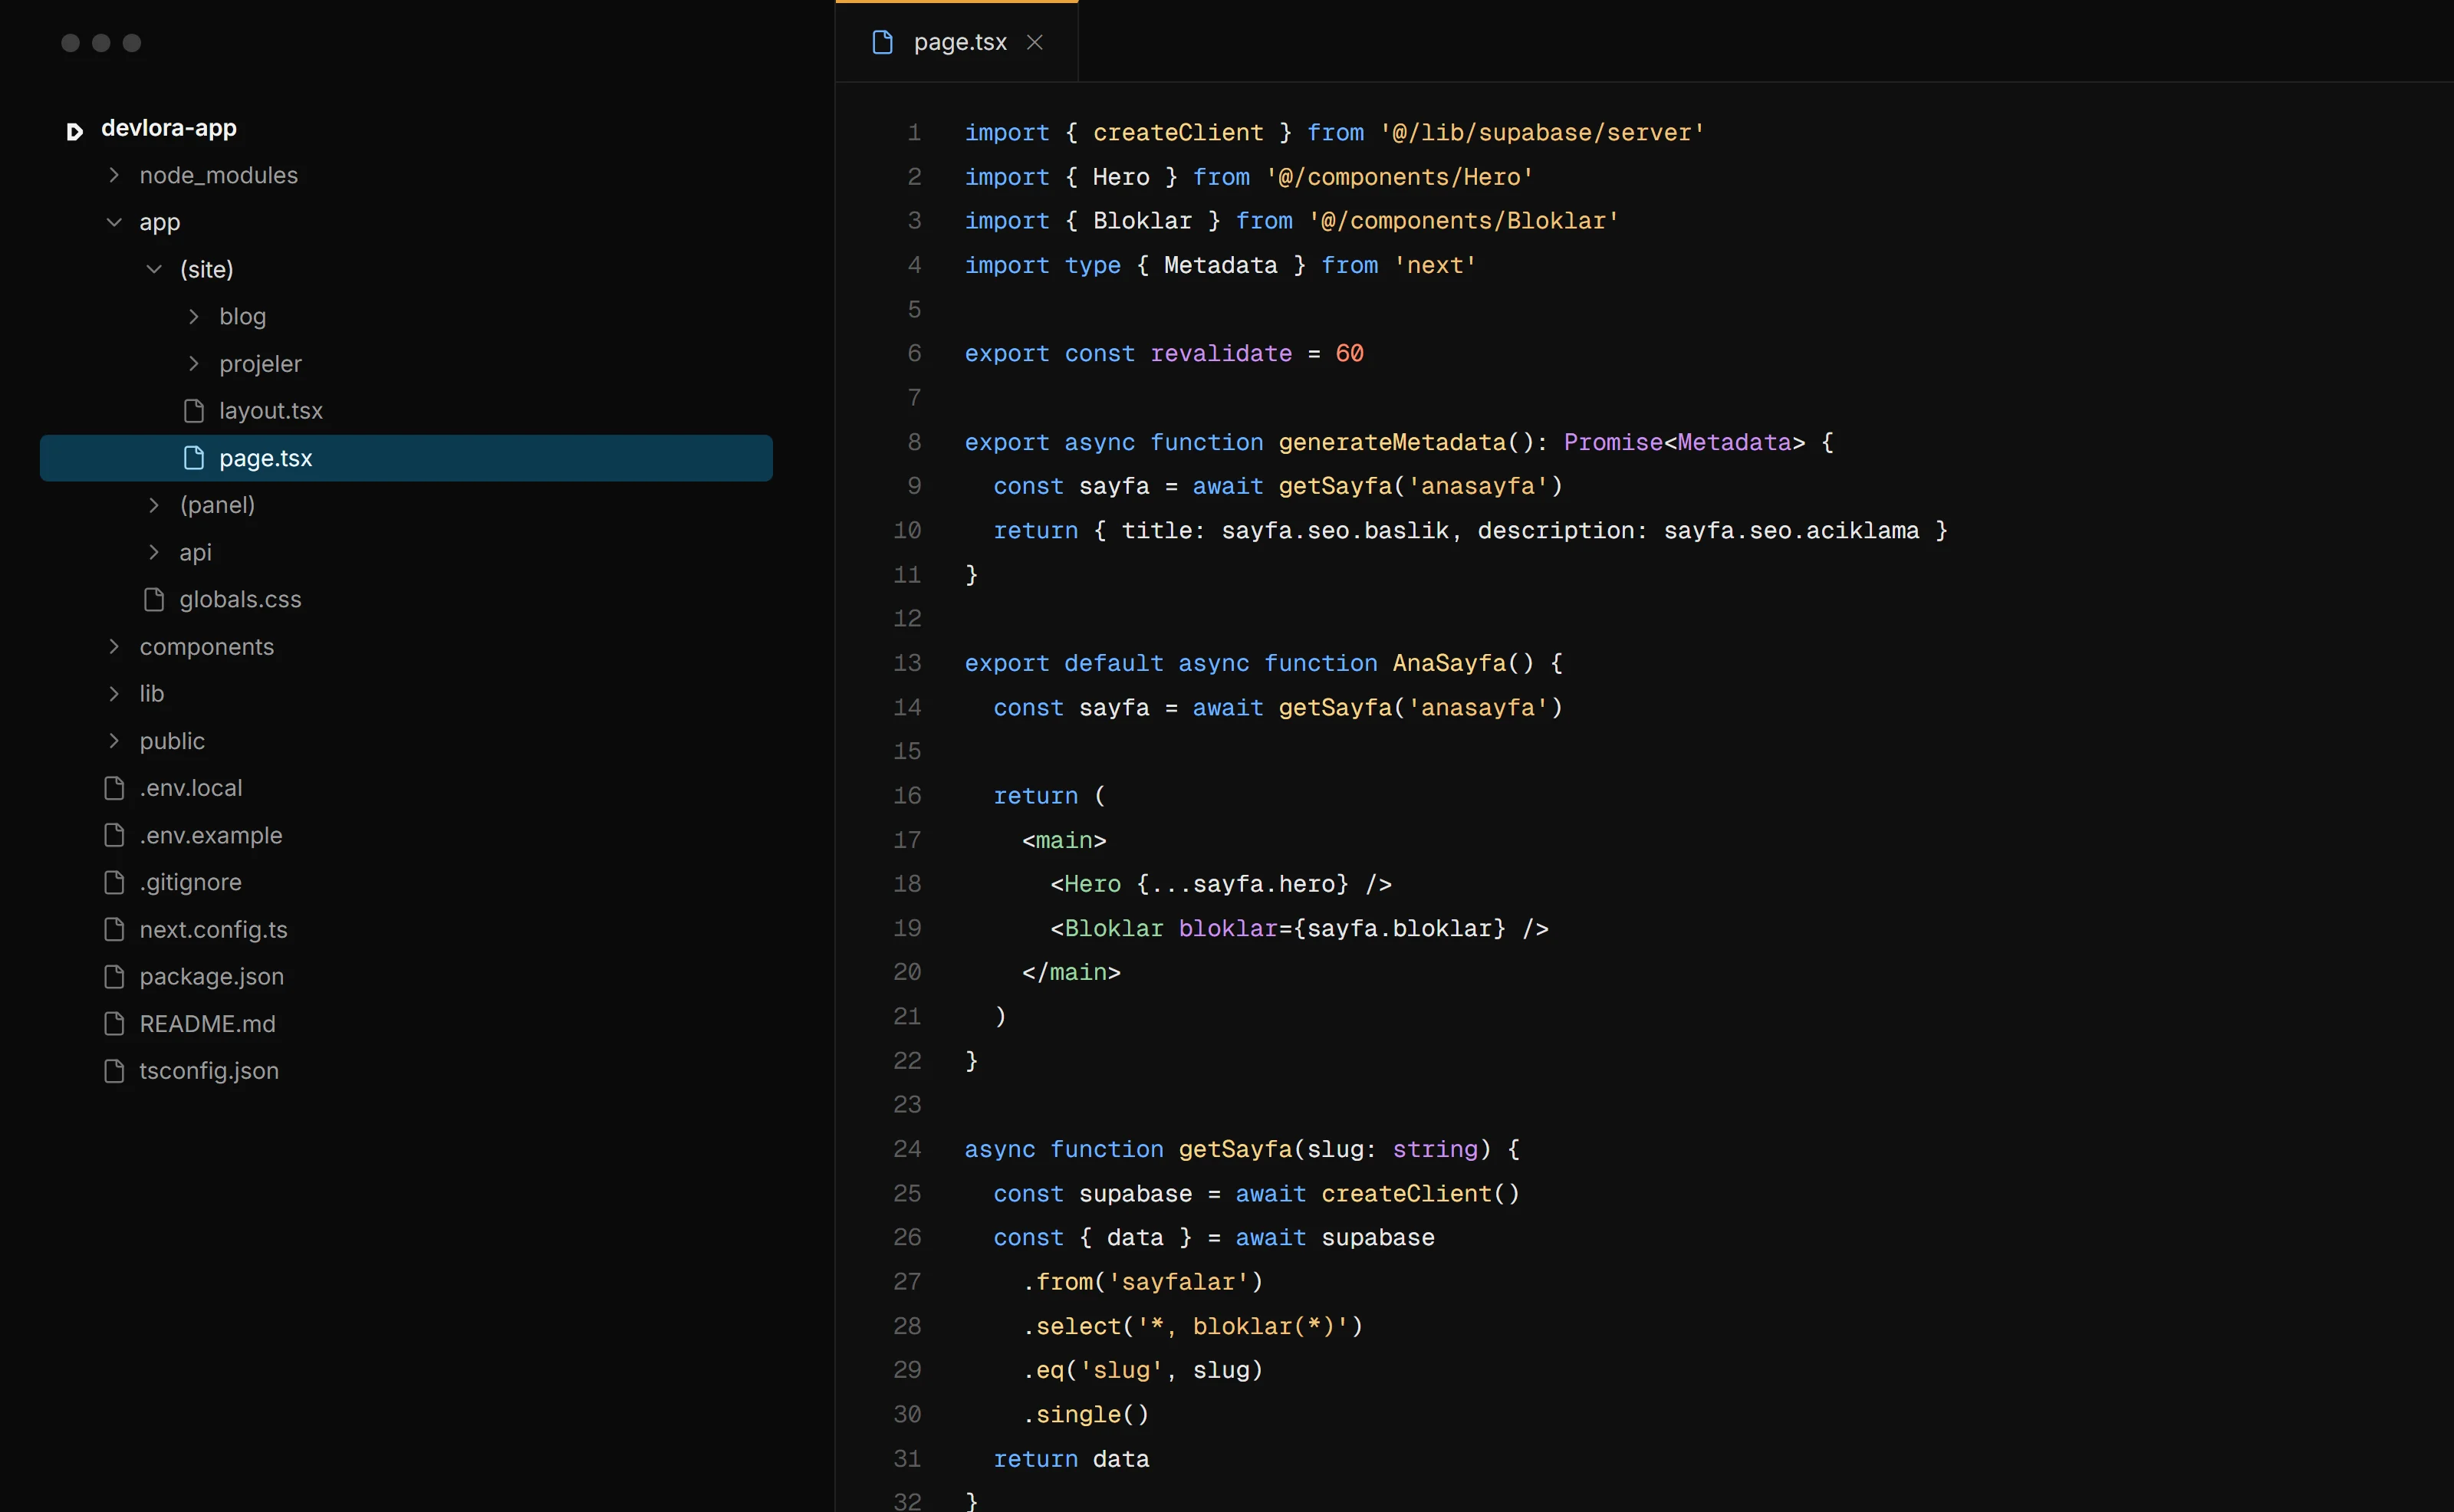Image resolution: width=2454 pixels, height=1512 pixels.
Task: Click line number 24 in the gutter
Action: 907,1149
